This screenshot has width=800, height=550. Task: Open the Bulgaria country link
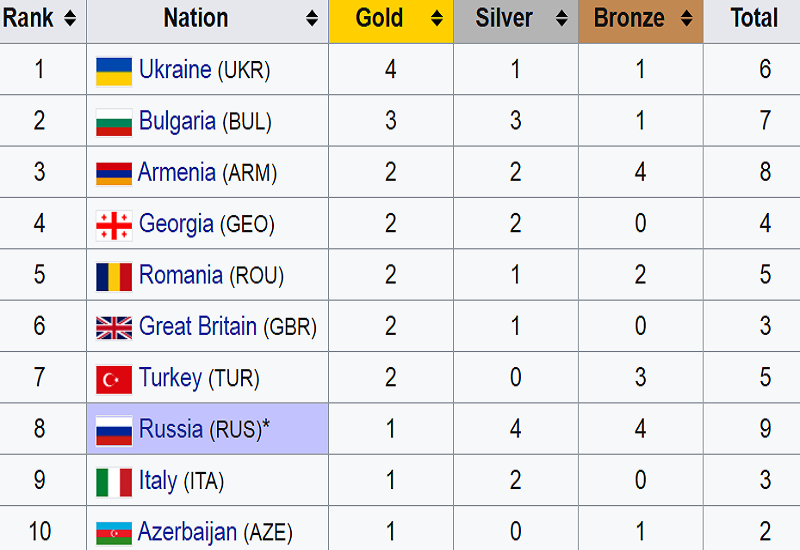(177, 121)
